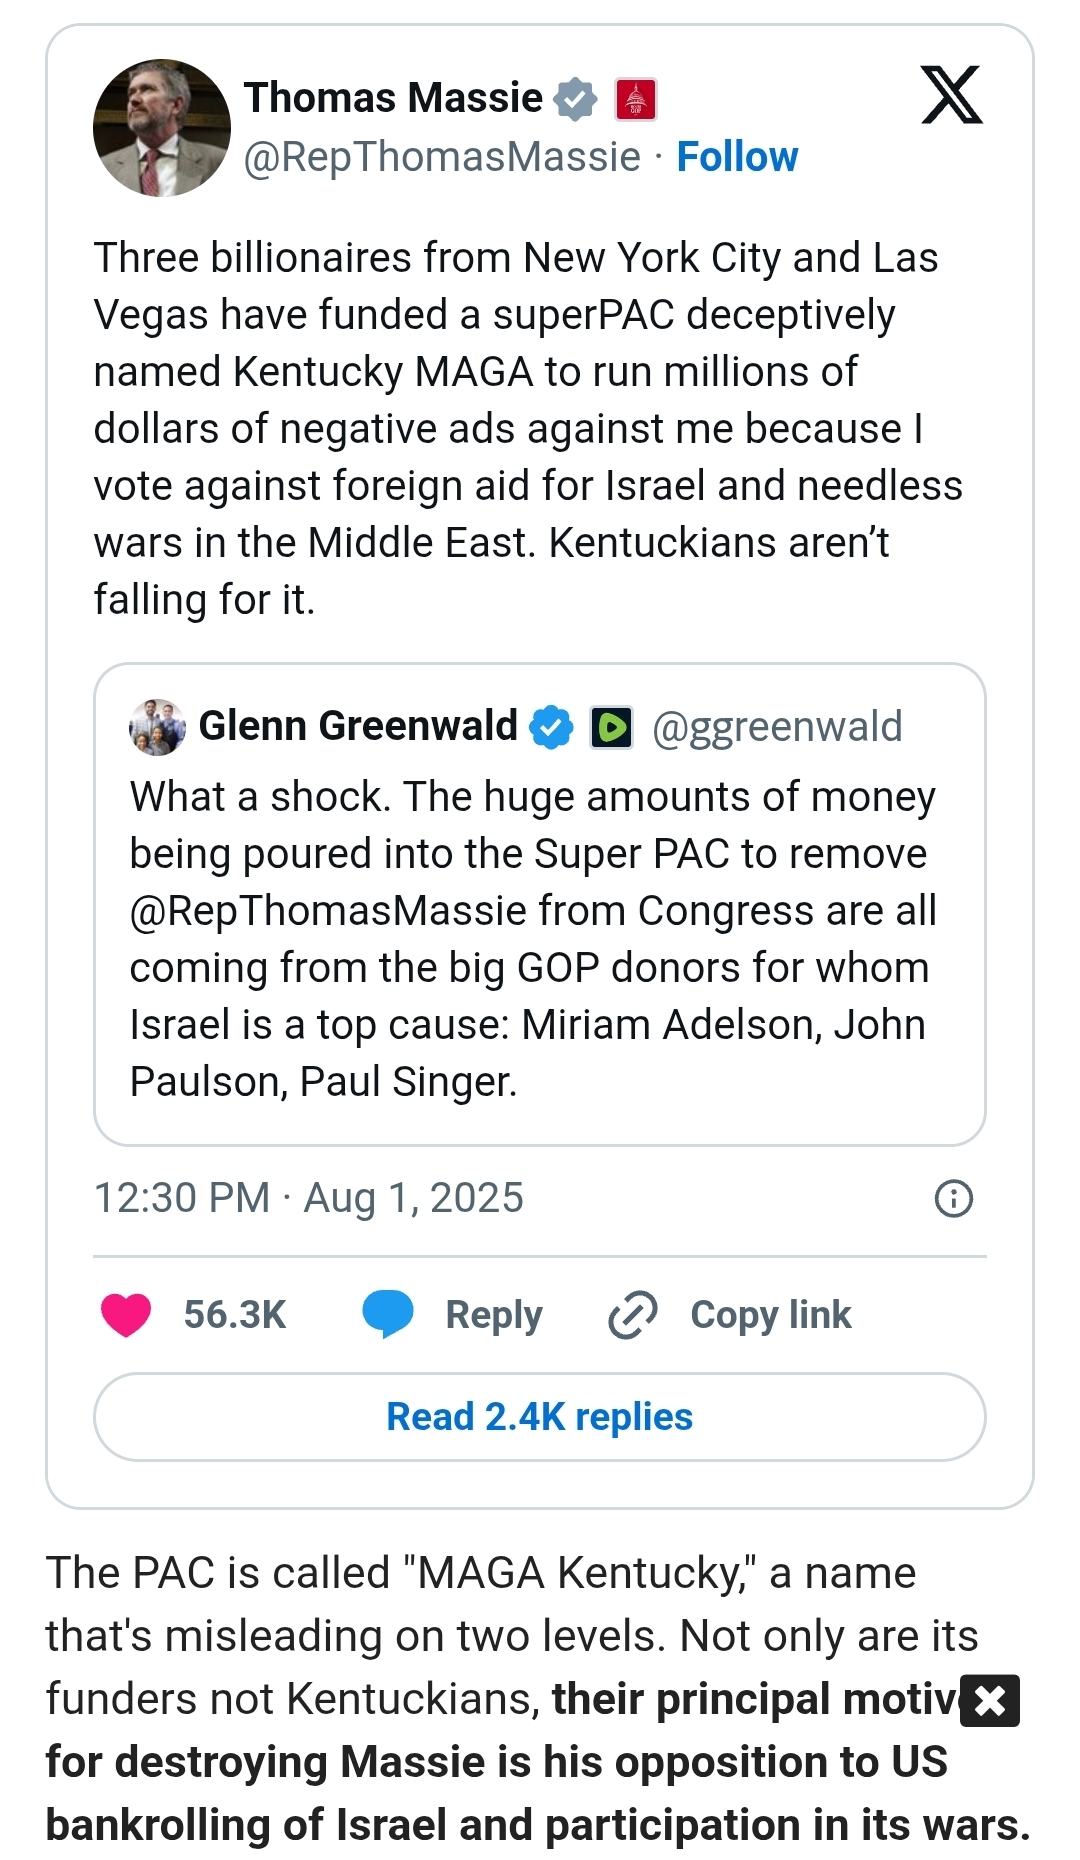The image size is (1080, 1860).
Task: Click Thomas Massie's blue verified badge
Action: 575,99
